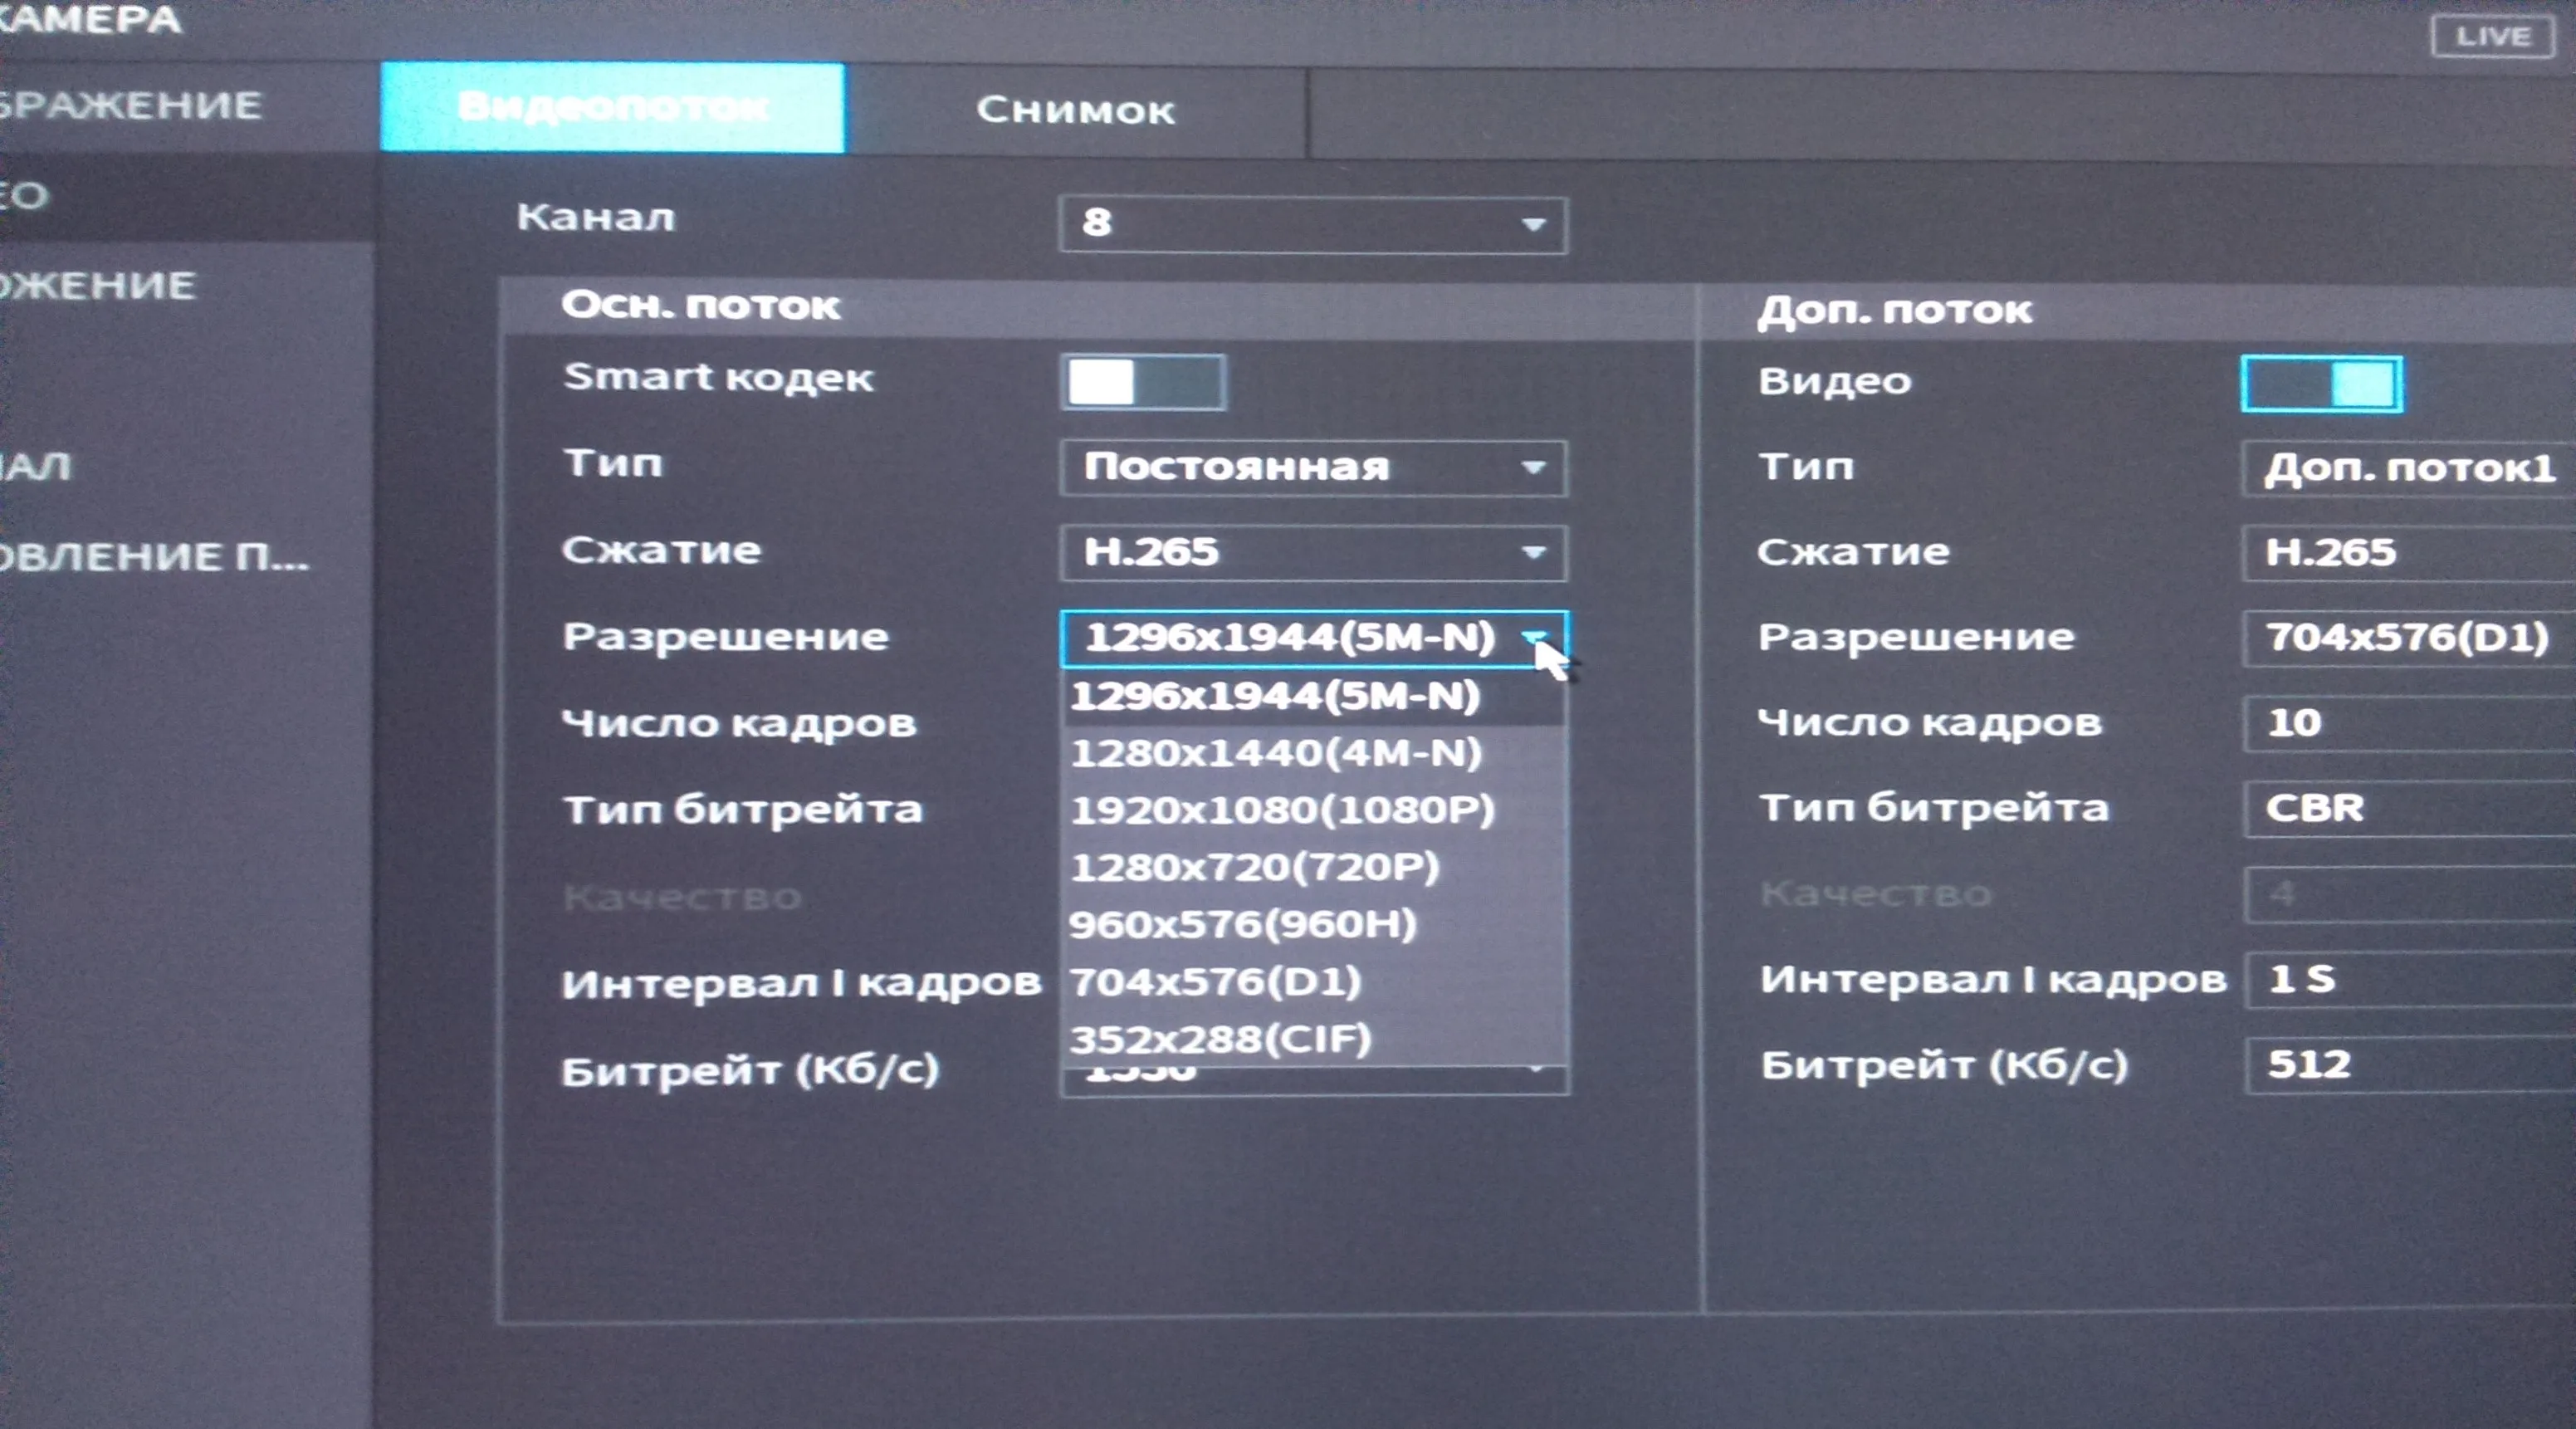Disable the Доп. поток Видео switch
Image resolution: width=2576 pixels, height=1429 pixels.
tap(2321, 384)
